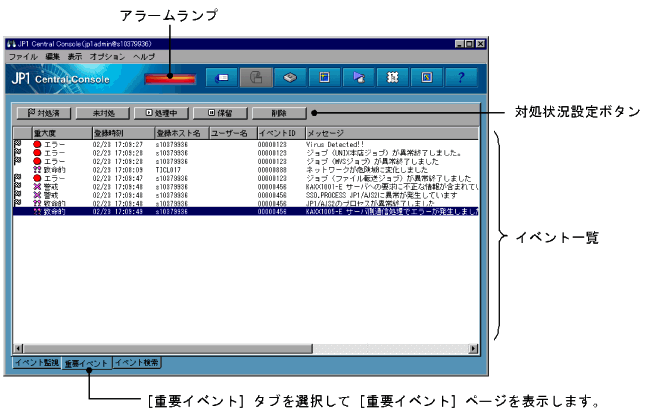Click the 警戒 cross icon on KAXX1001-E row
The image size is (663, 417).
point(37,187)
